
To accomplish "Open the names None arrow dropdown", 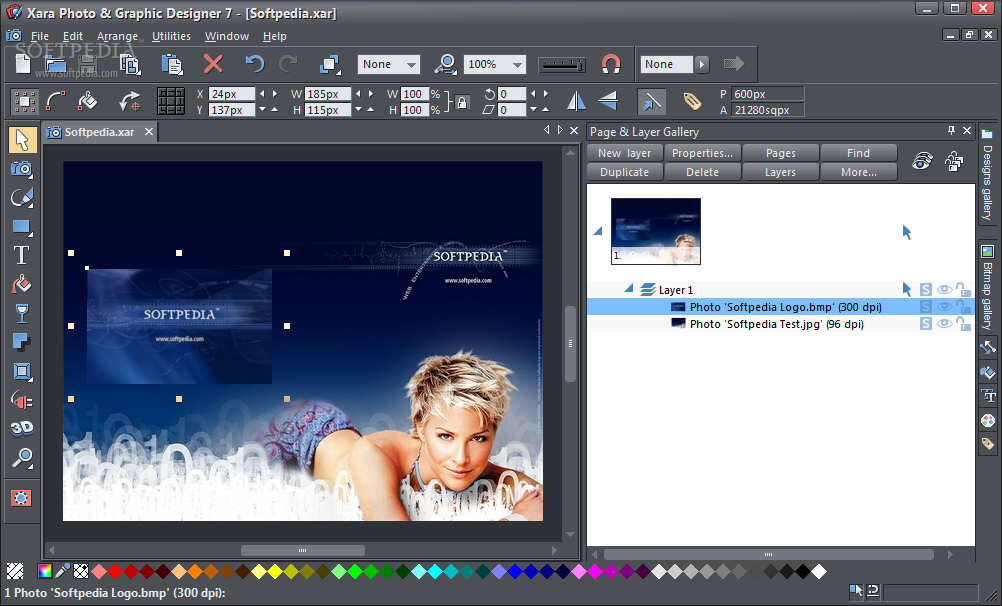I will pos(702,64).
